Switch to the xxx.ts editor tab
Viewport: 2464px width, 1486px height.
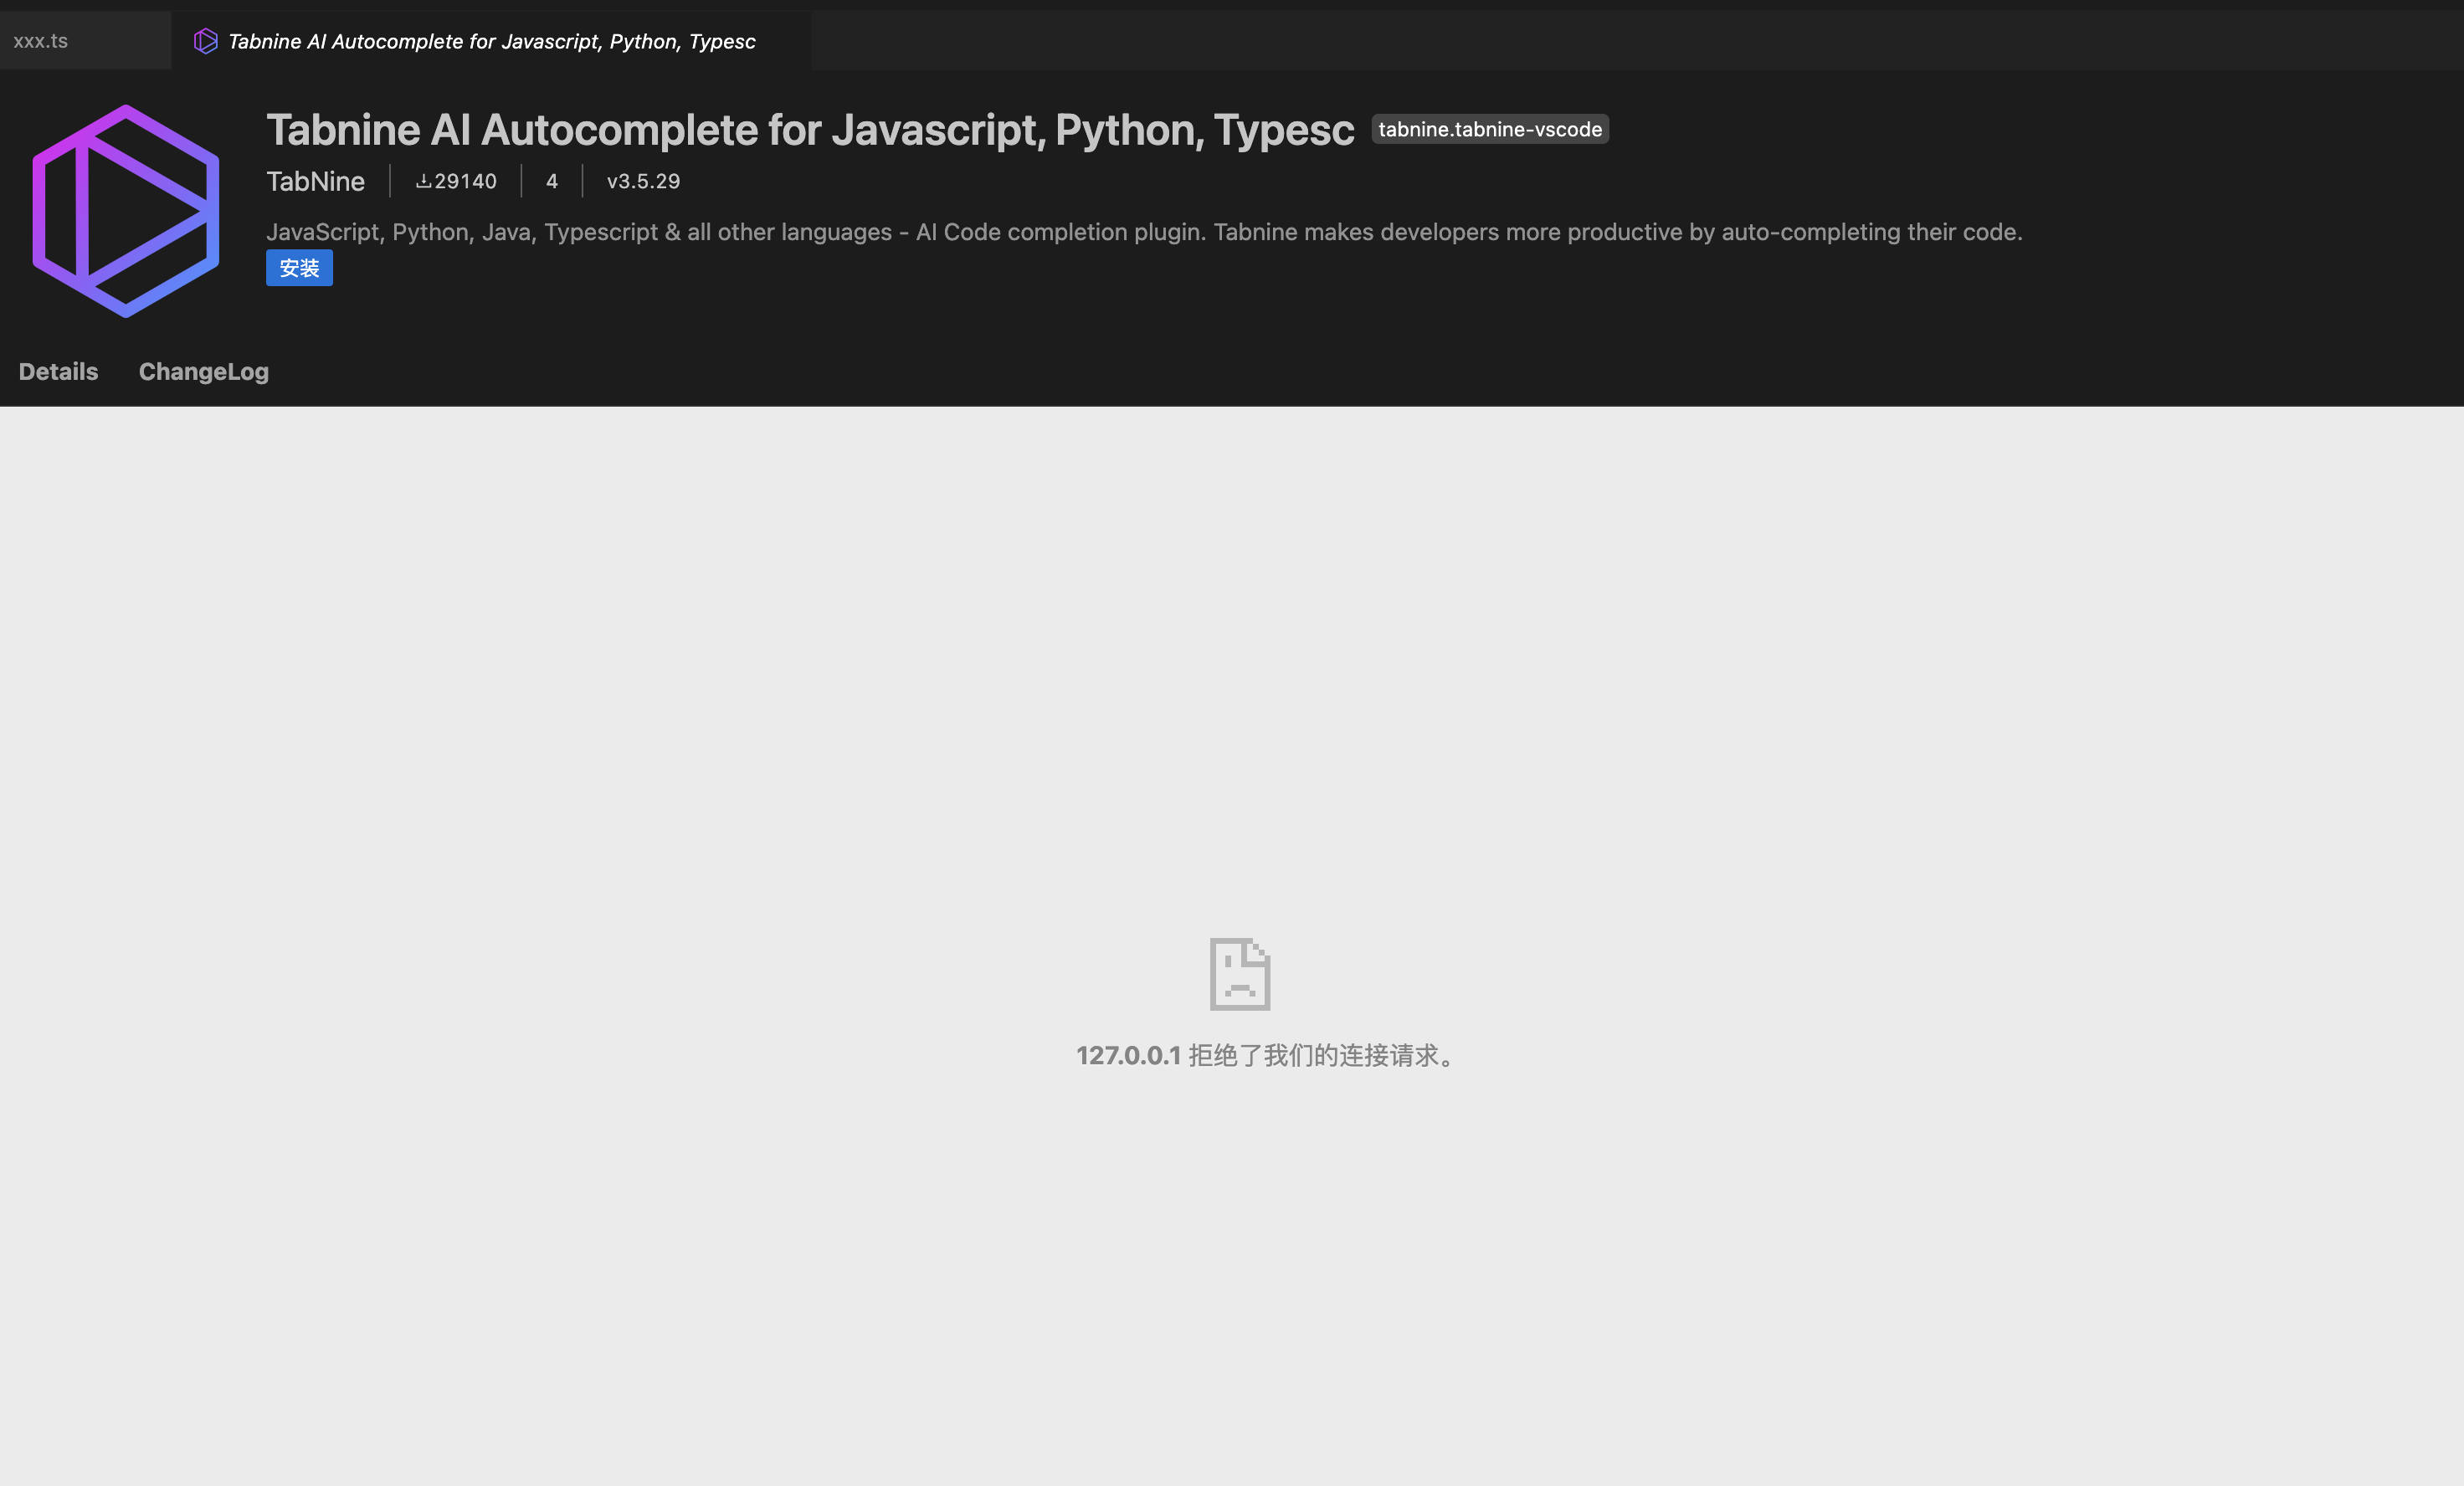tap(42, 40)
